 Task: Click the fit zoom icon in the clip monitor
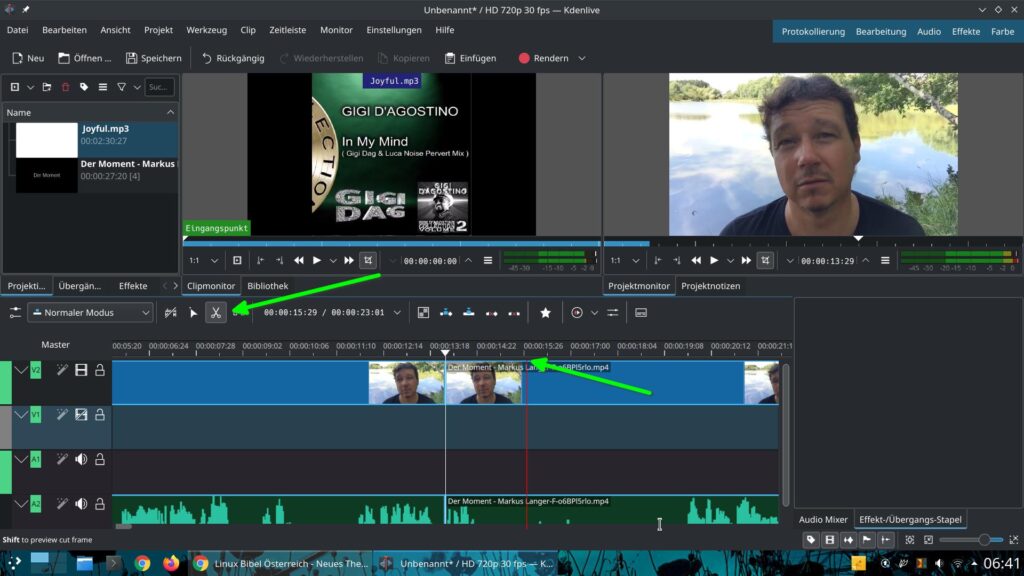[x=237, y=261]
